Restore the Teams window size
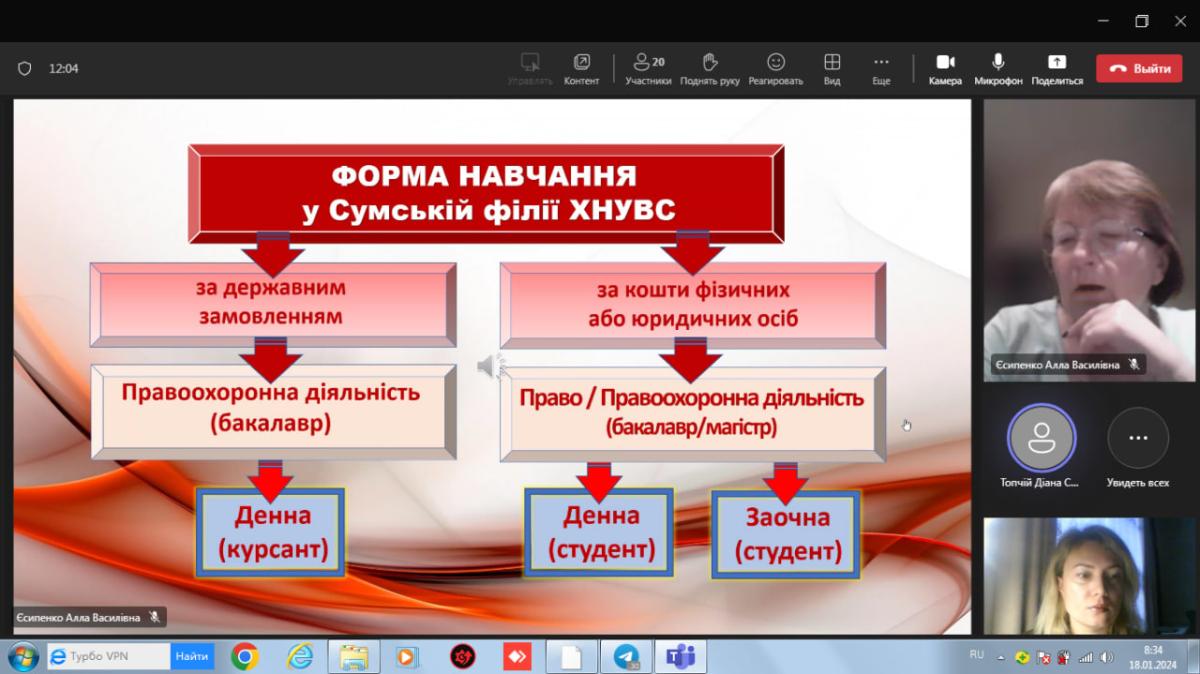Viewport: 1200px width, 674px height. (1142, 21)
